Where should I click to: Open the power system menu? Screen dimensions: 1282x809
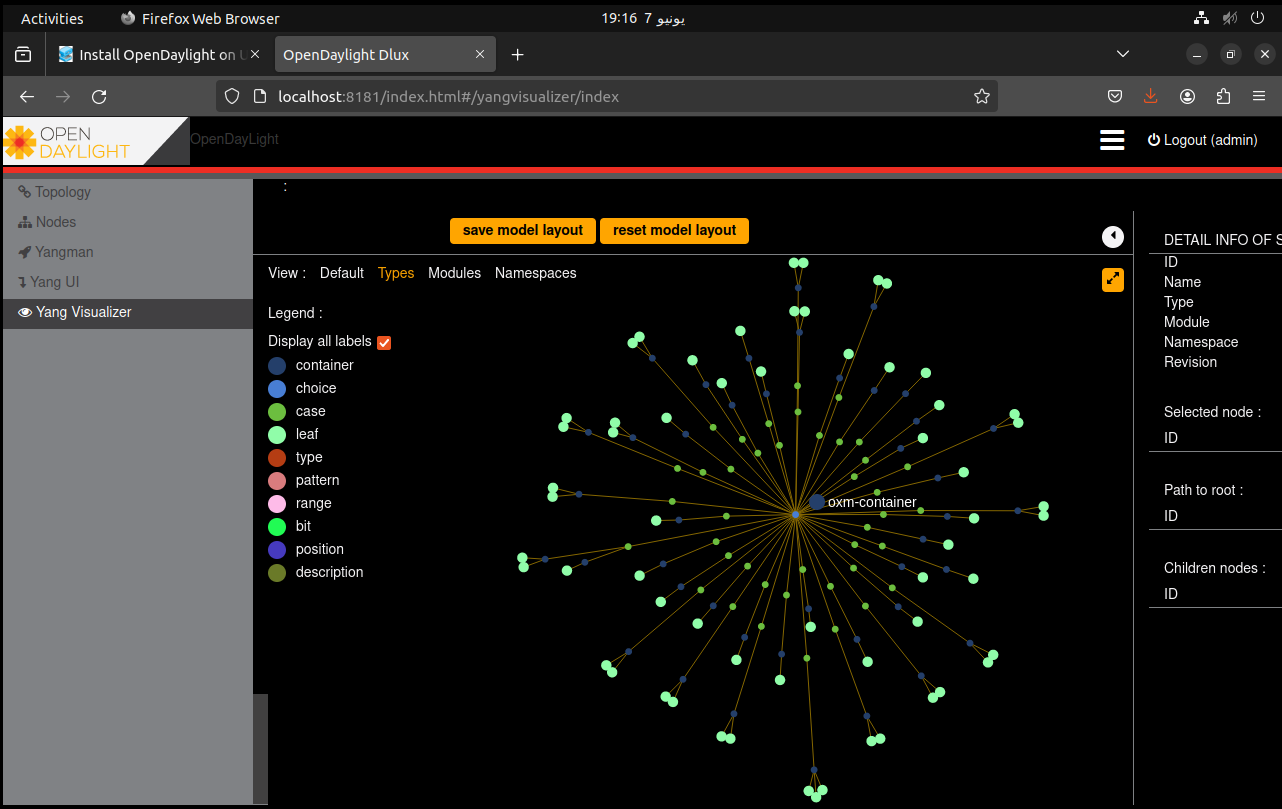pyautogui.click(x=1257, y=18)
